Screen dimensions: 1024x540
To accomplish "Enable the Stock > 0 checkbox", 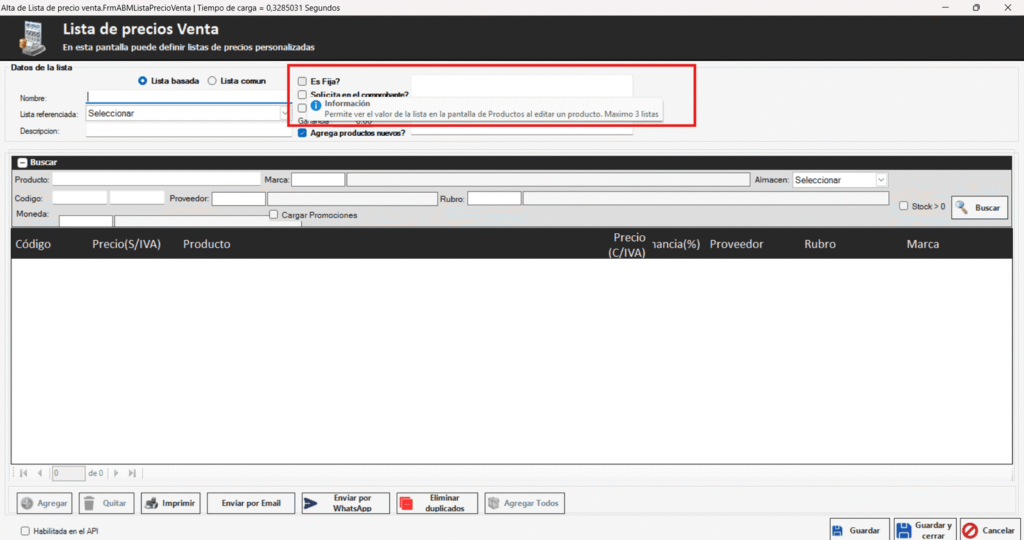I will (x=904, y=206).
